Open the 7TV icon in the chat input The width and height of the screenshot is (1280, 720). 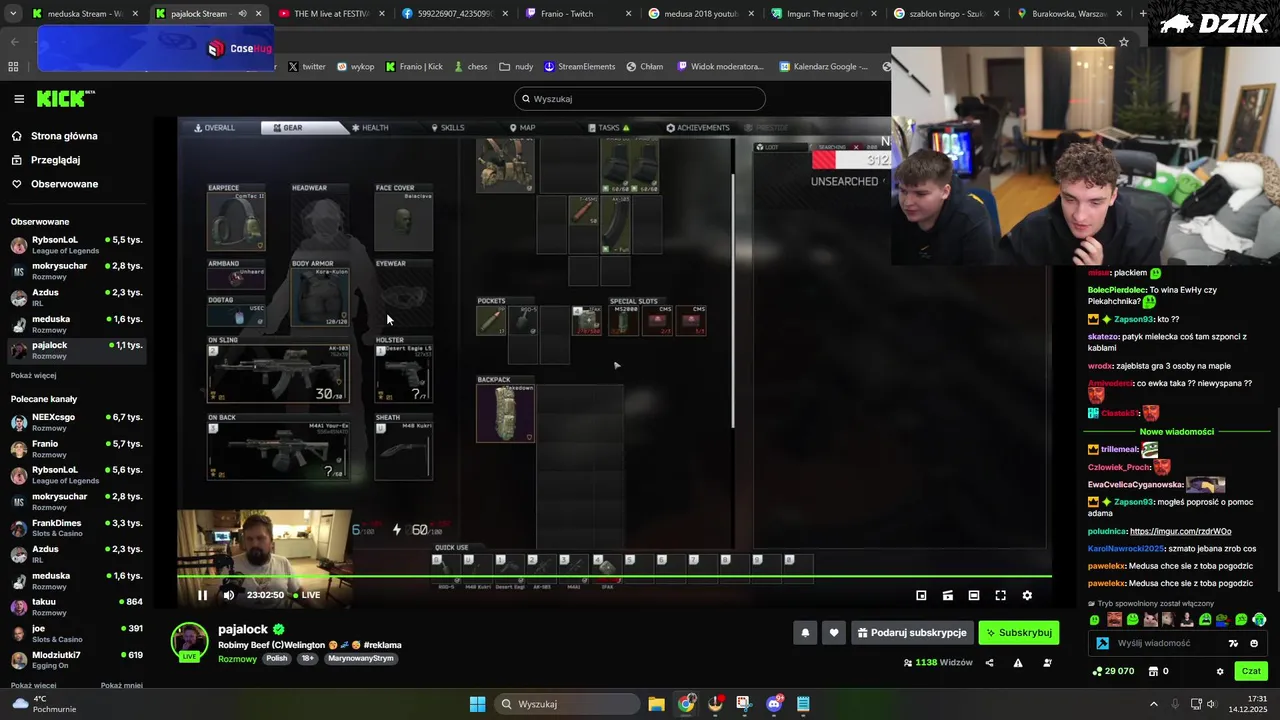click(x=1233, y=643)
